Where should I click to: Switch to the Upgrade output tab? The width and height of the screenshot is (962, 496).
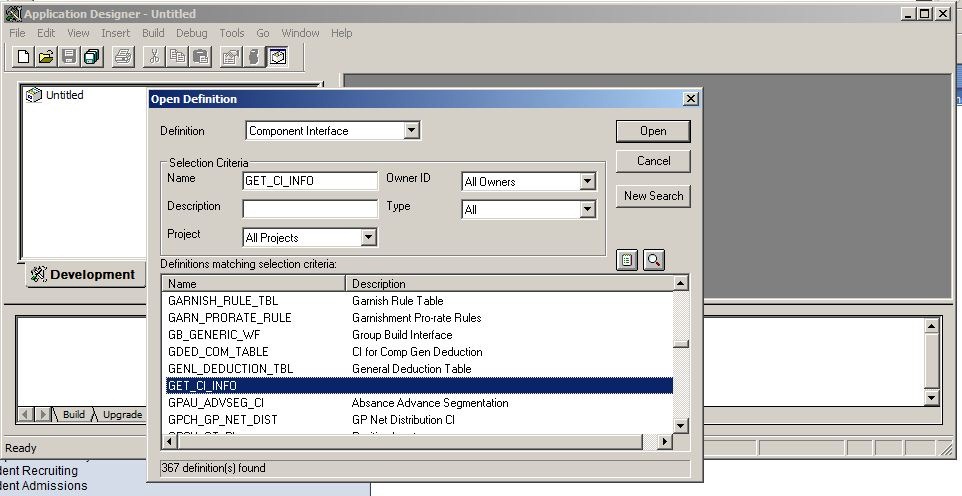(x=122, y=414)
